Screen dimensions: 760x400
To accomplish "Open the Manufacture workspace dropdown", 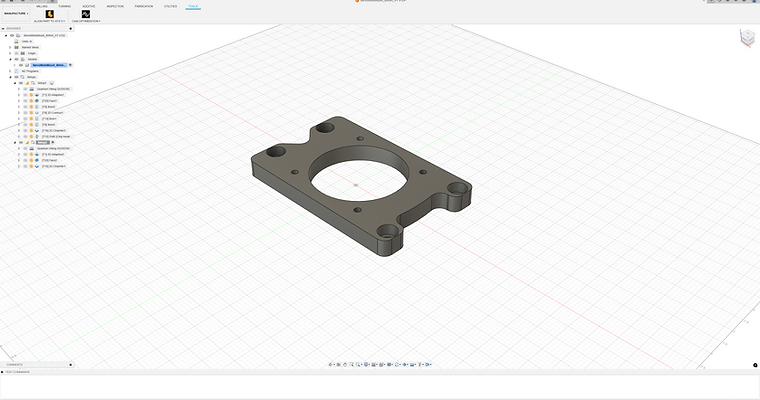I will pos(16,14).
